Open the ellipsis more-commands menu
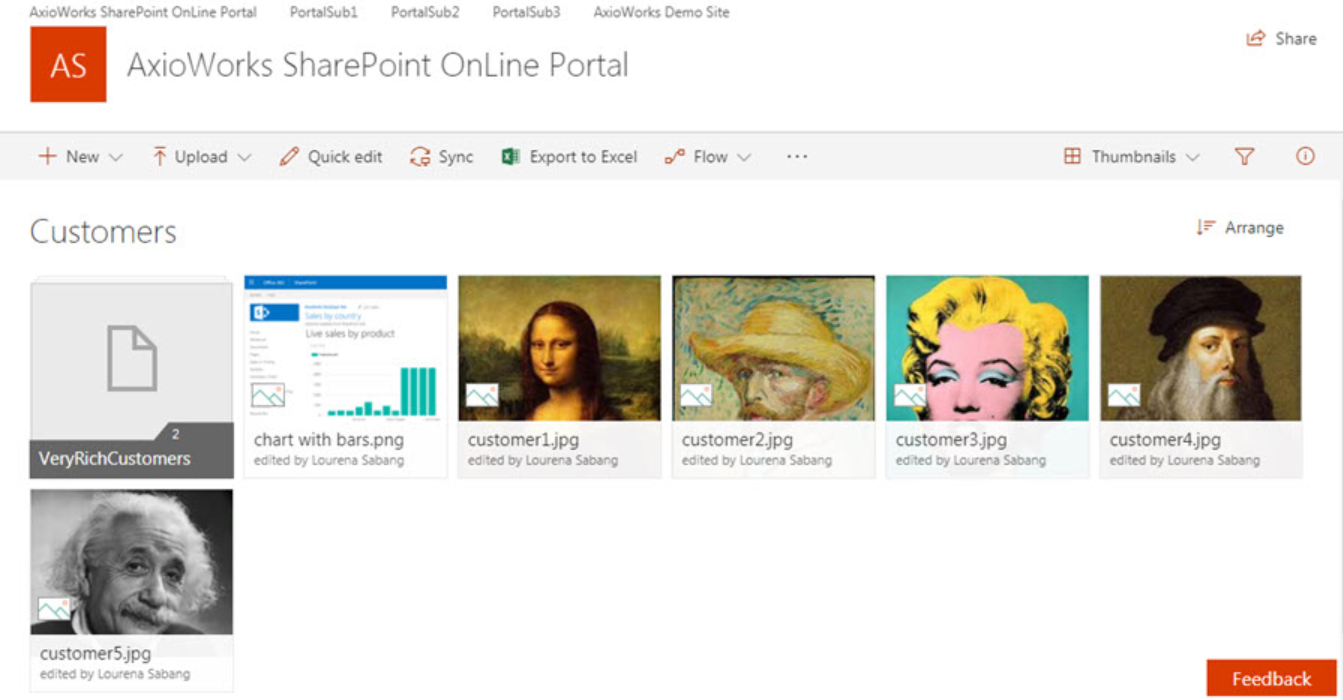The height and width of the screenshot is (700, 1343). click(x=797, y=156)
